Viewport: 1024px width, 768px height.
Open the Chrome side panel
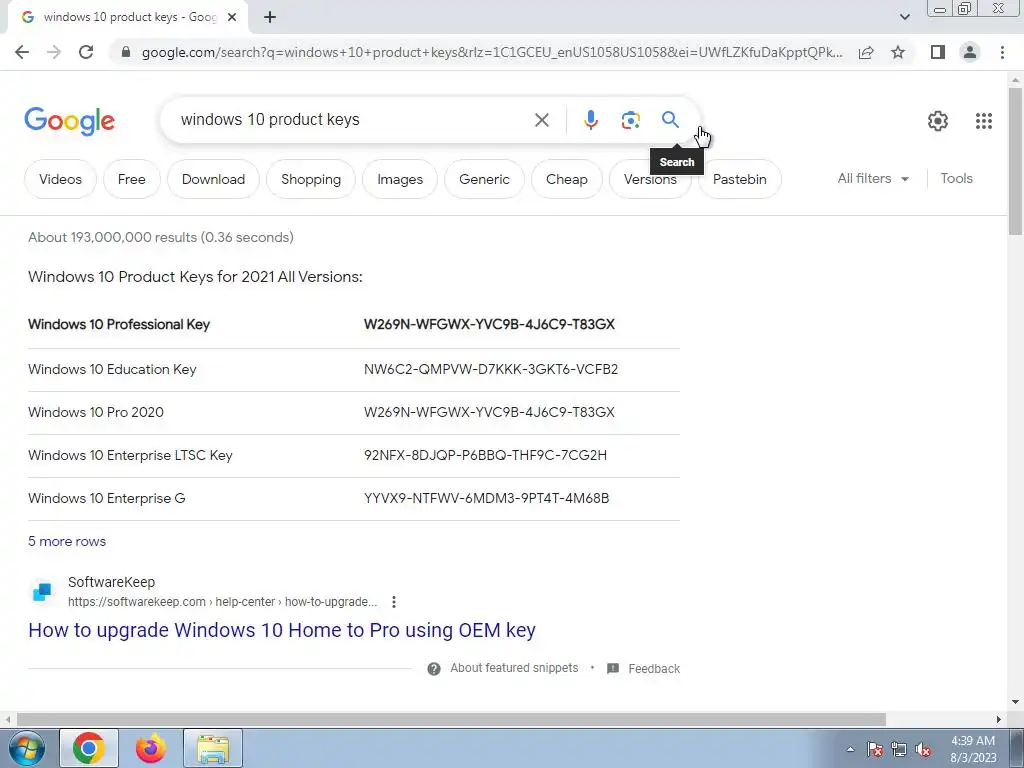click(x=938, y=52)
